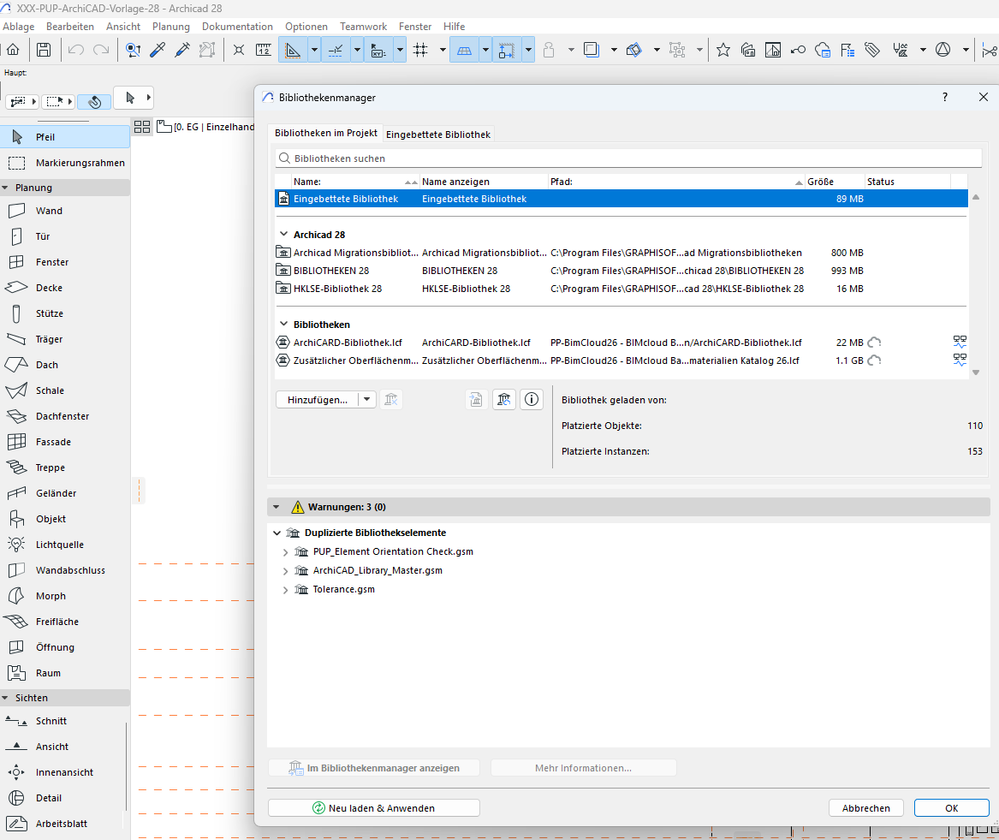Pick the Pfeil arrow selection tool
Screen dimensions: 999x840
(x=45, y=137)
